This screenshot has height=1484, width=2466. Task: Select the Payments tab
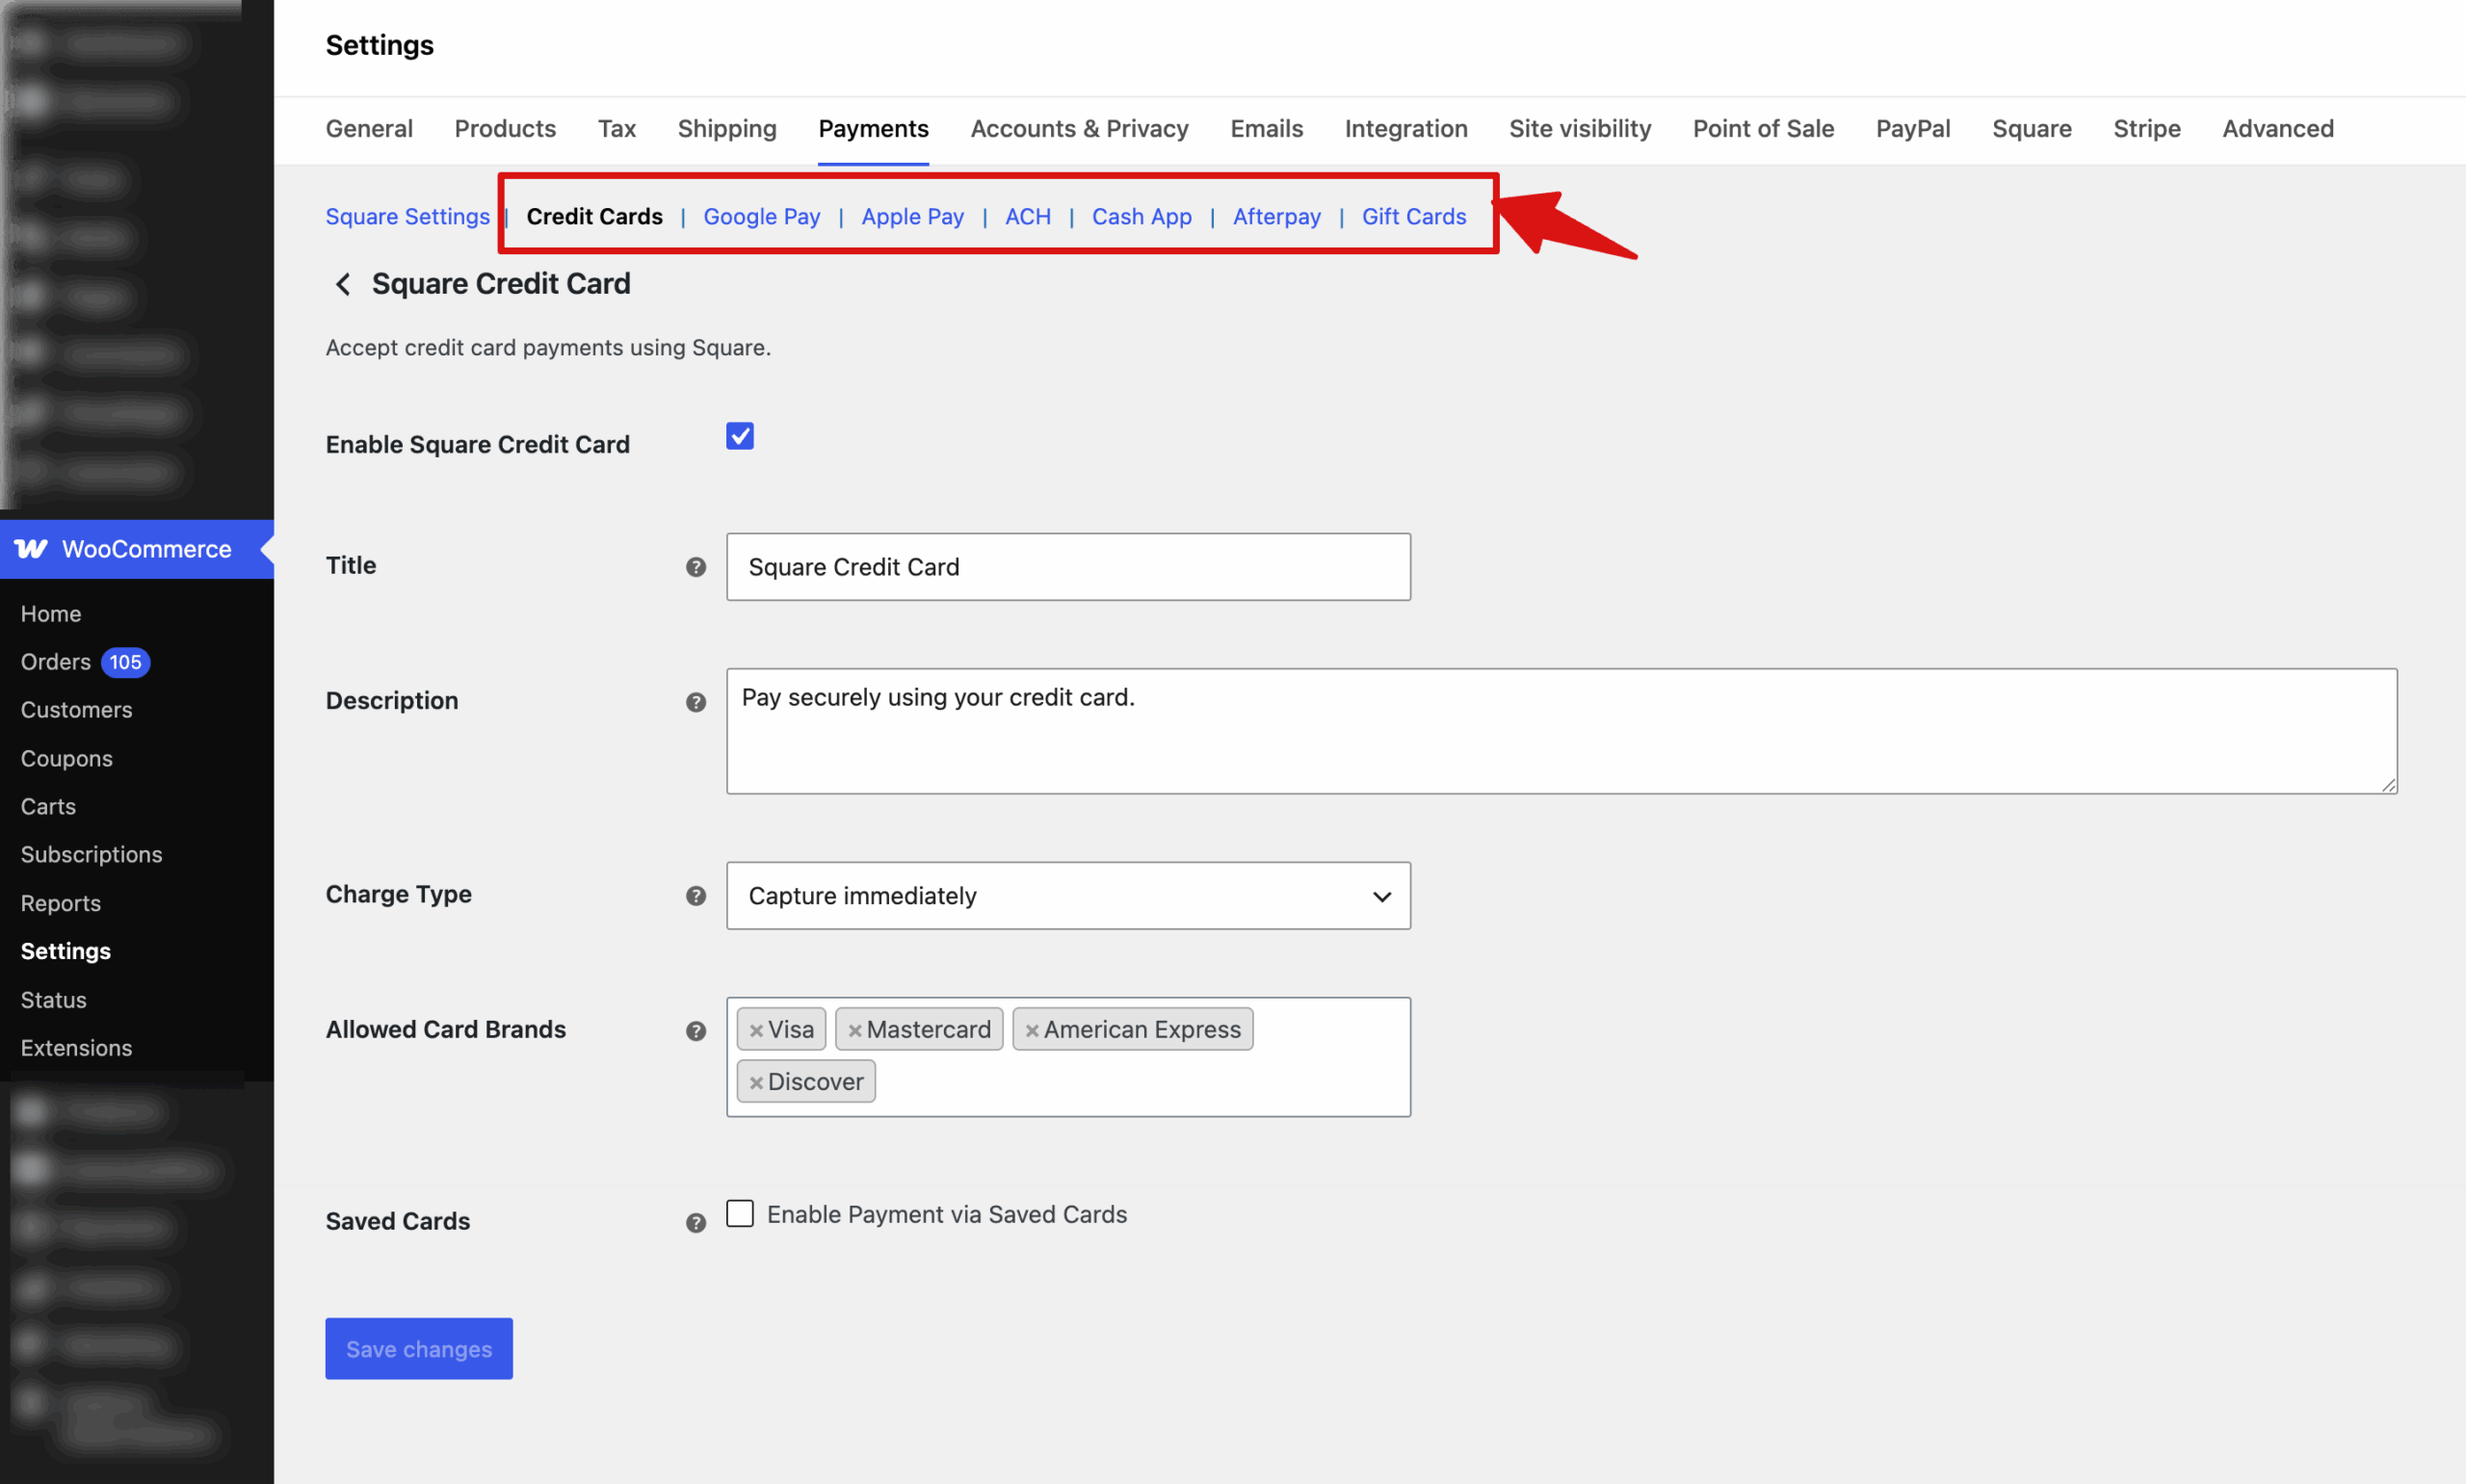point(873,129)
